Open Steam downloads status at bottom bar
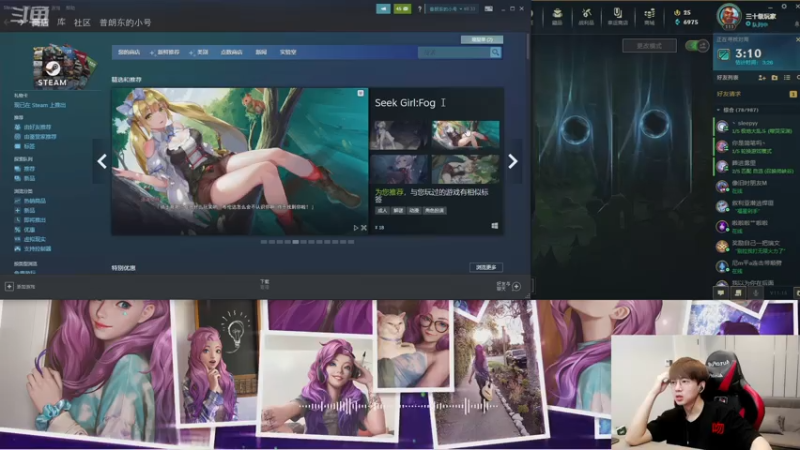This screenshot has height=450, width=800. 265,284
